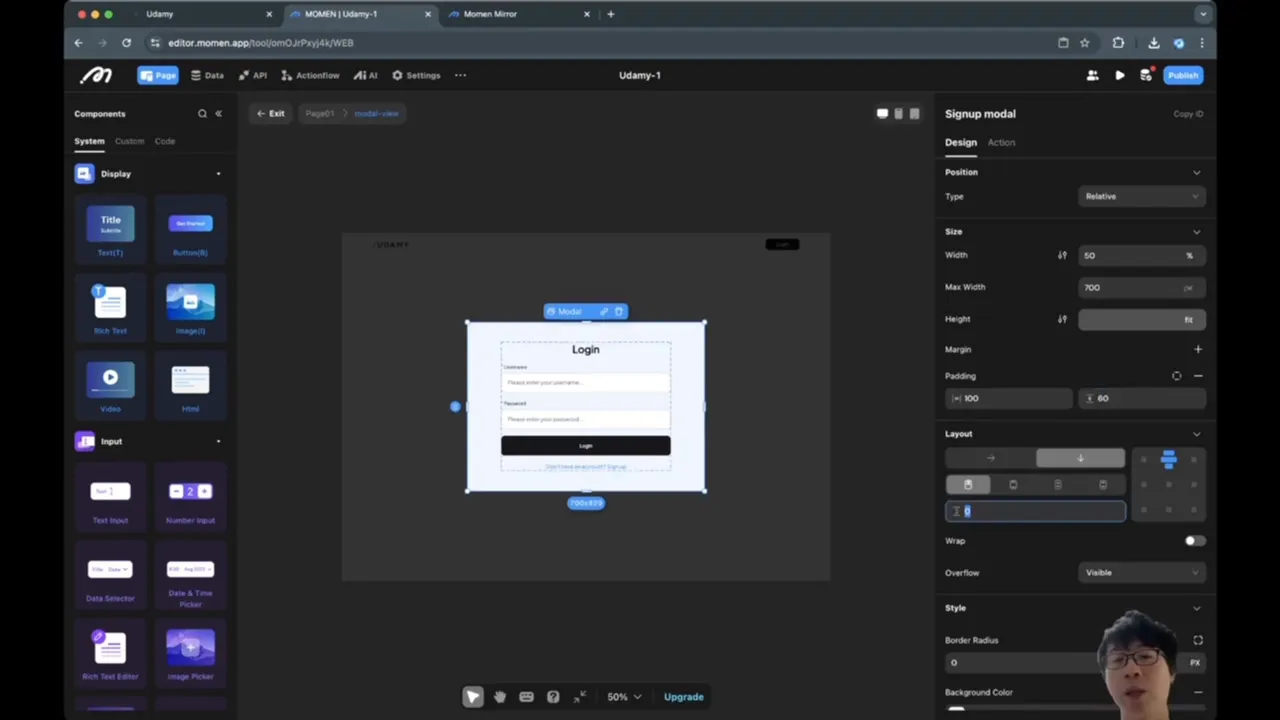This screenshot has height=720, width=1280.
Task: Select top-center alignment in the alignment grid
Action: (x=1168, y=460)
